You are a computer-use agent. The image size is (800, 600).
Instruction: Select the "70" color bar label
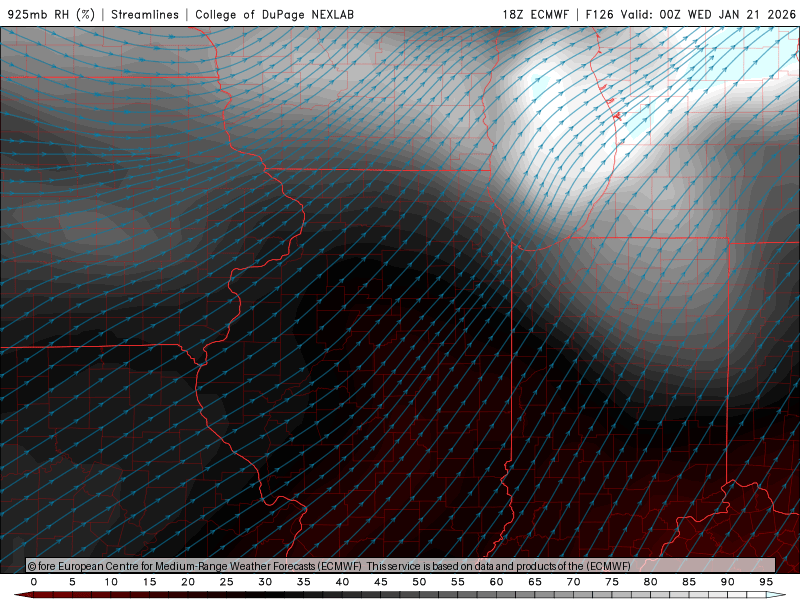point(573,582)
